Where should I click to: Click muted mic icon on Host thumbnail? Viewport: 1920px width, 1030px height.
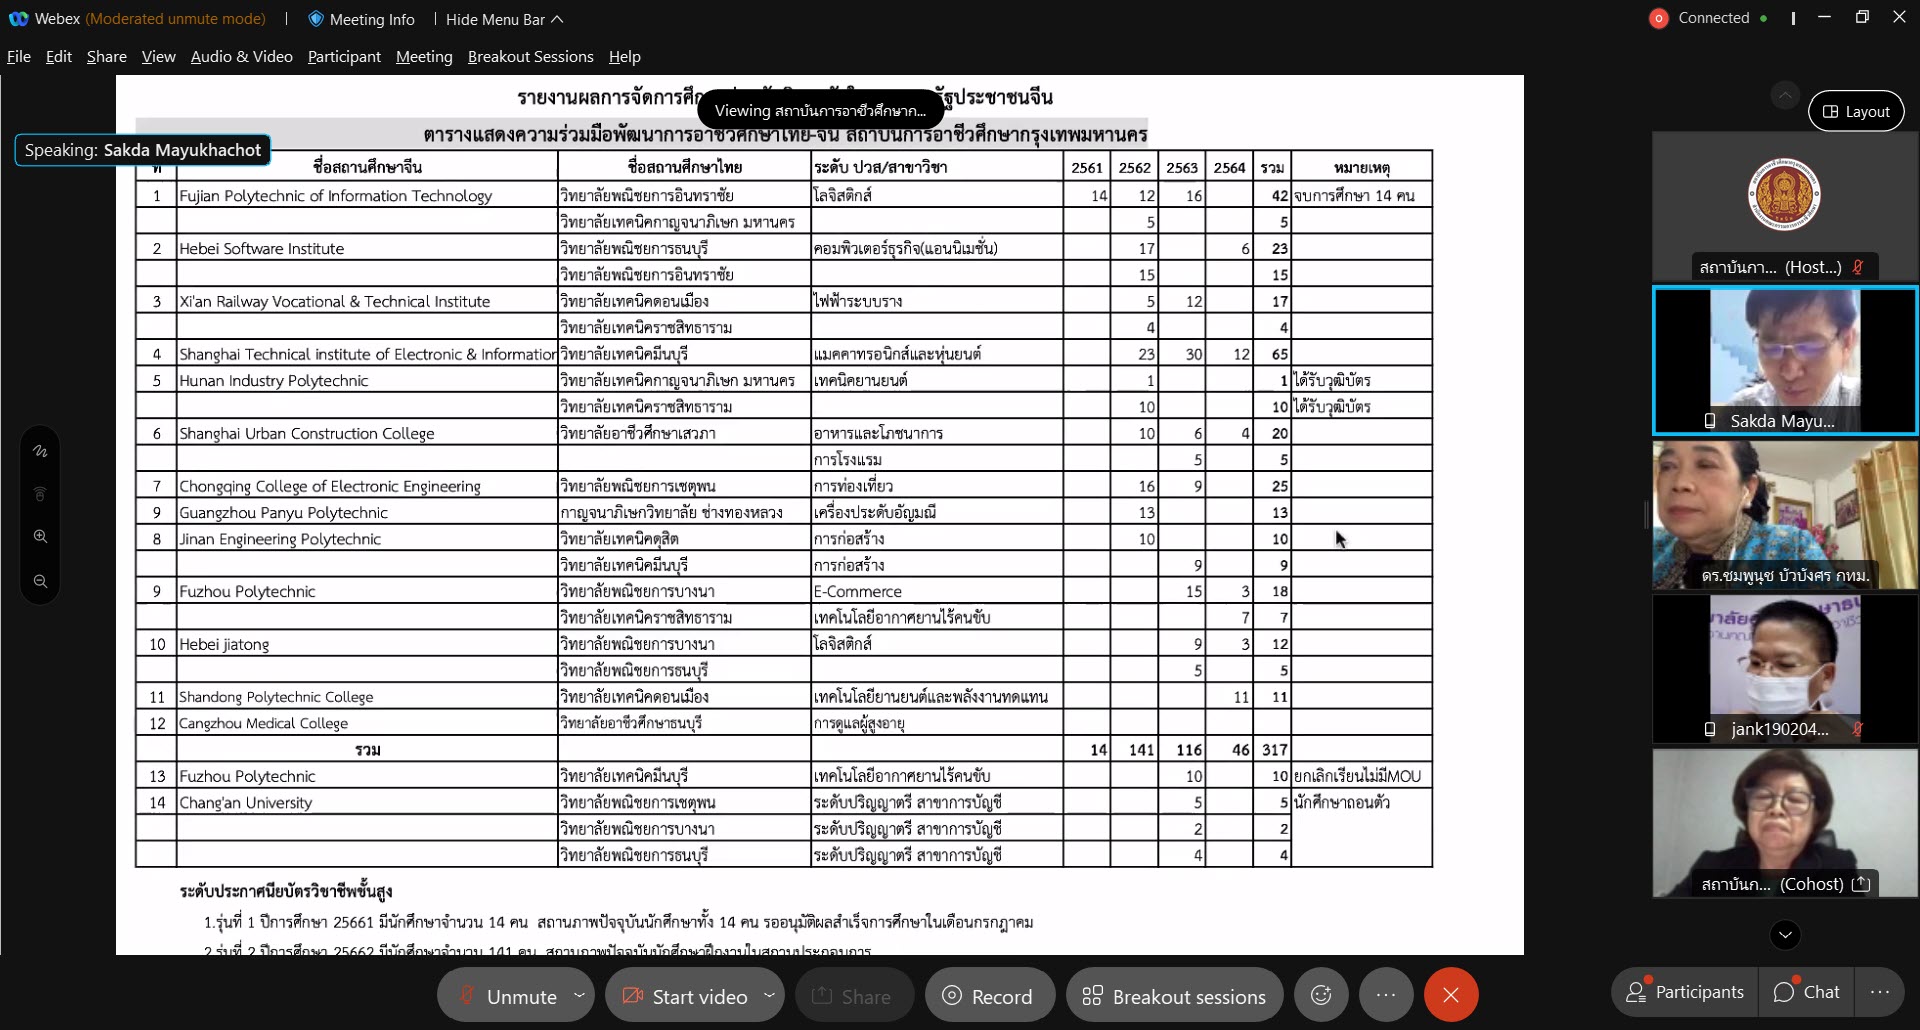pos(1857,267)
